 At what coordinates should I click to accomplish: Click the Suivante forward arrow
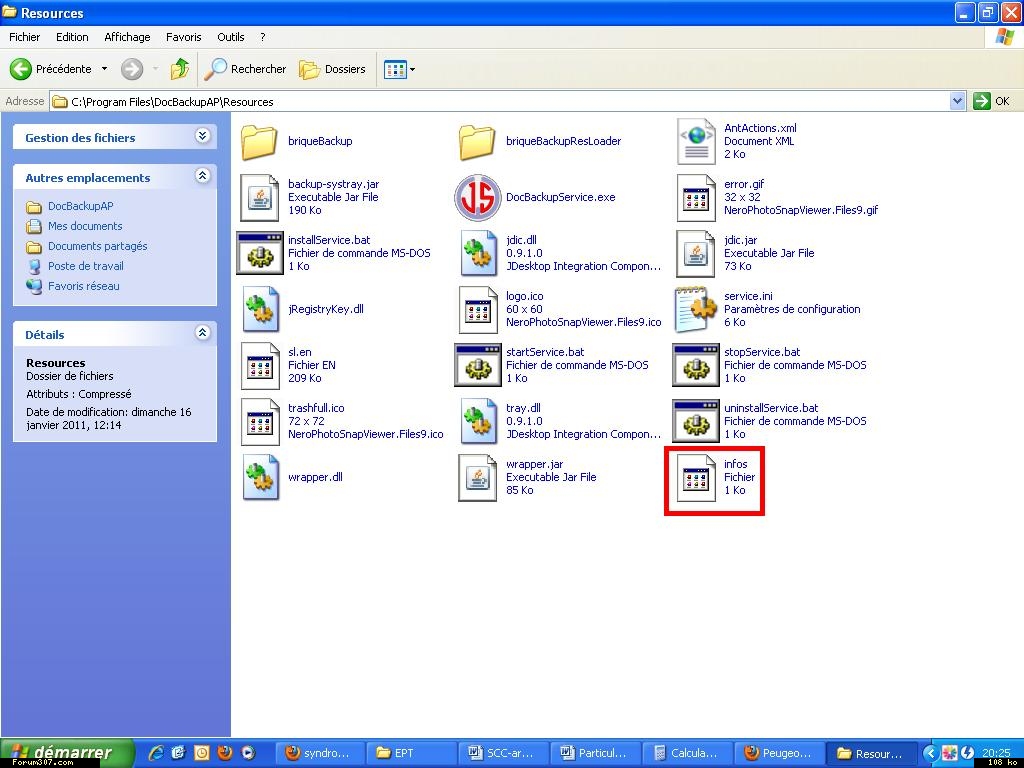[132, 69]
